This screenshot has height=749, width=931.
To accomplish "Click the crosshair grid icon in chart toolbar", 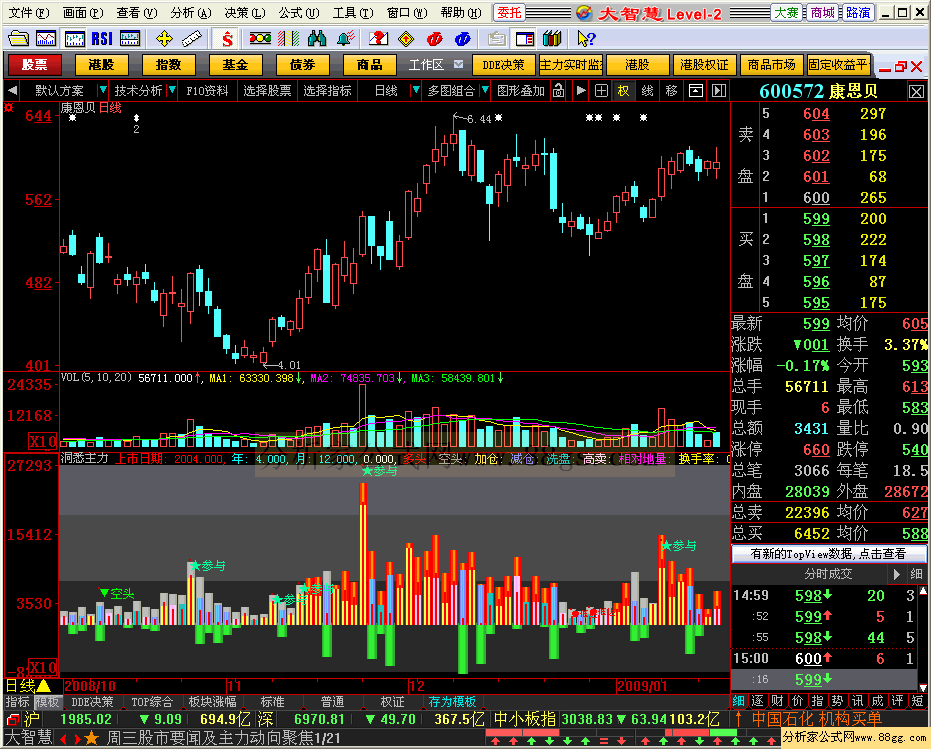I will (601, 91).
